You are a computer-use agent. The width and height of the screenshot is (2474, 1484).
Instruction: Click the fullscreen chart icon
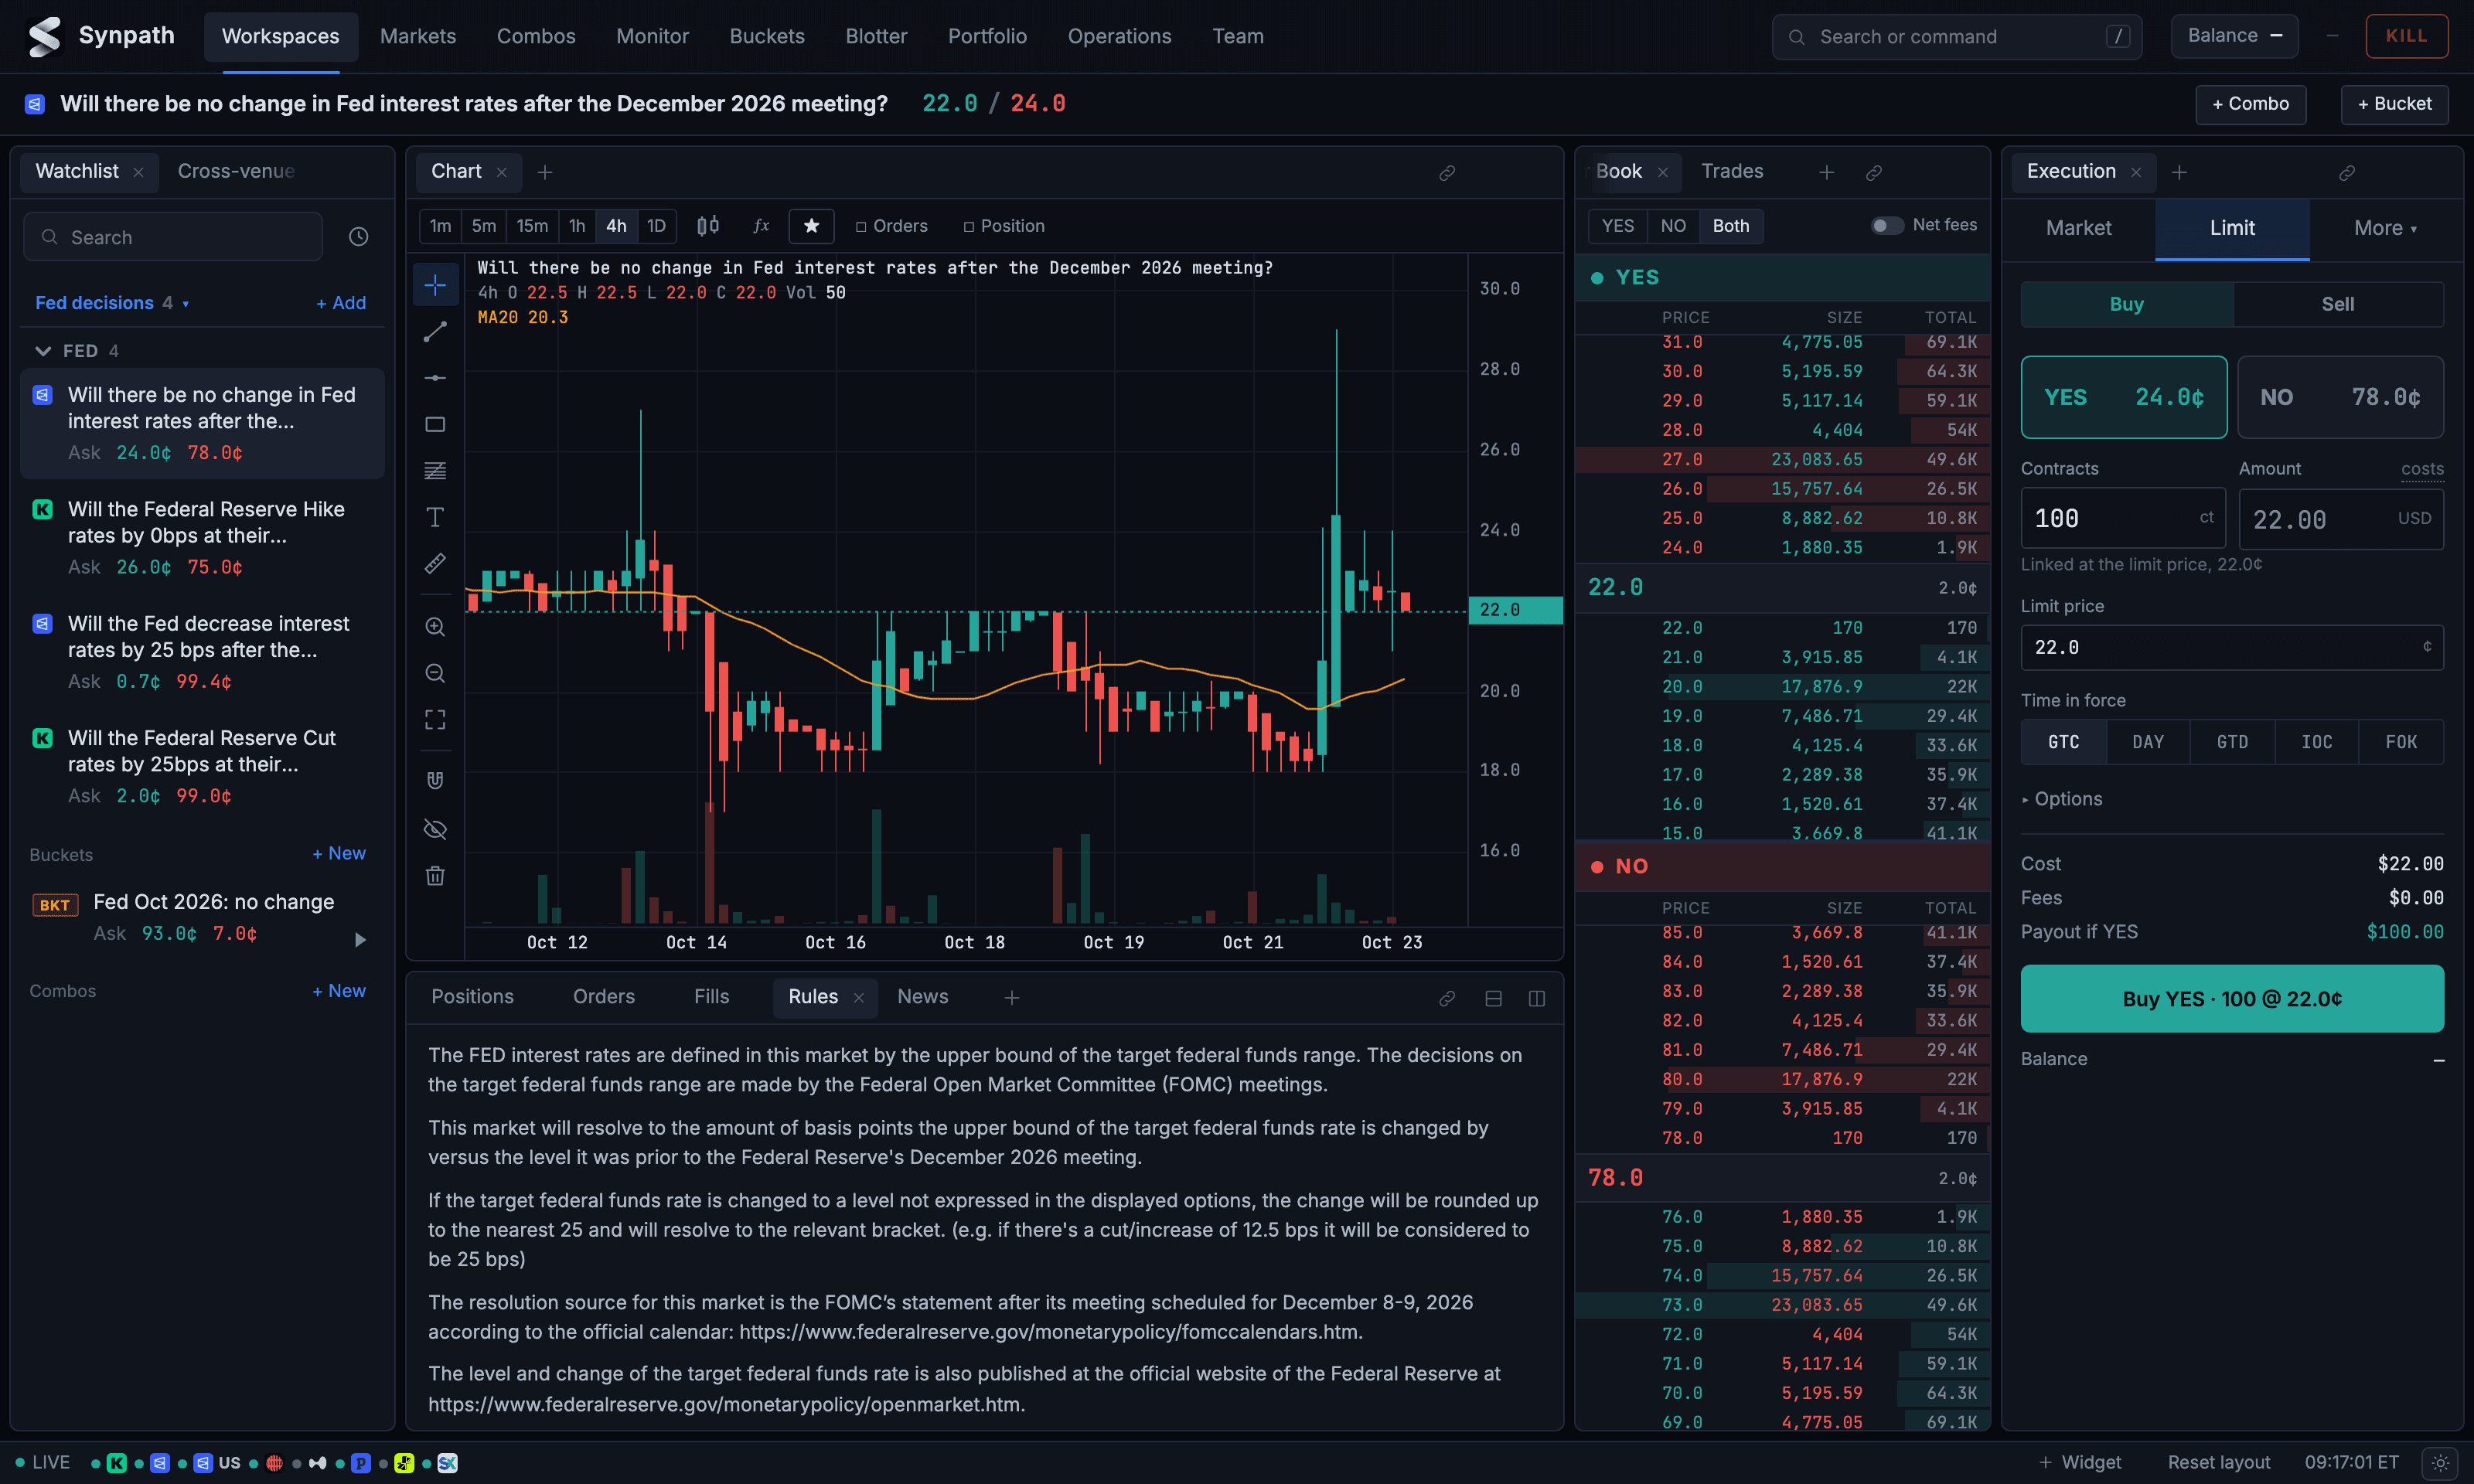click(x=435, y=720)
